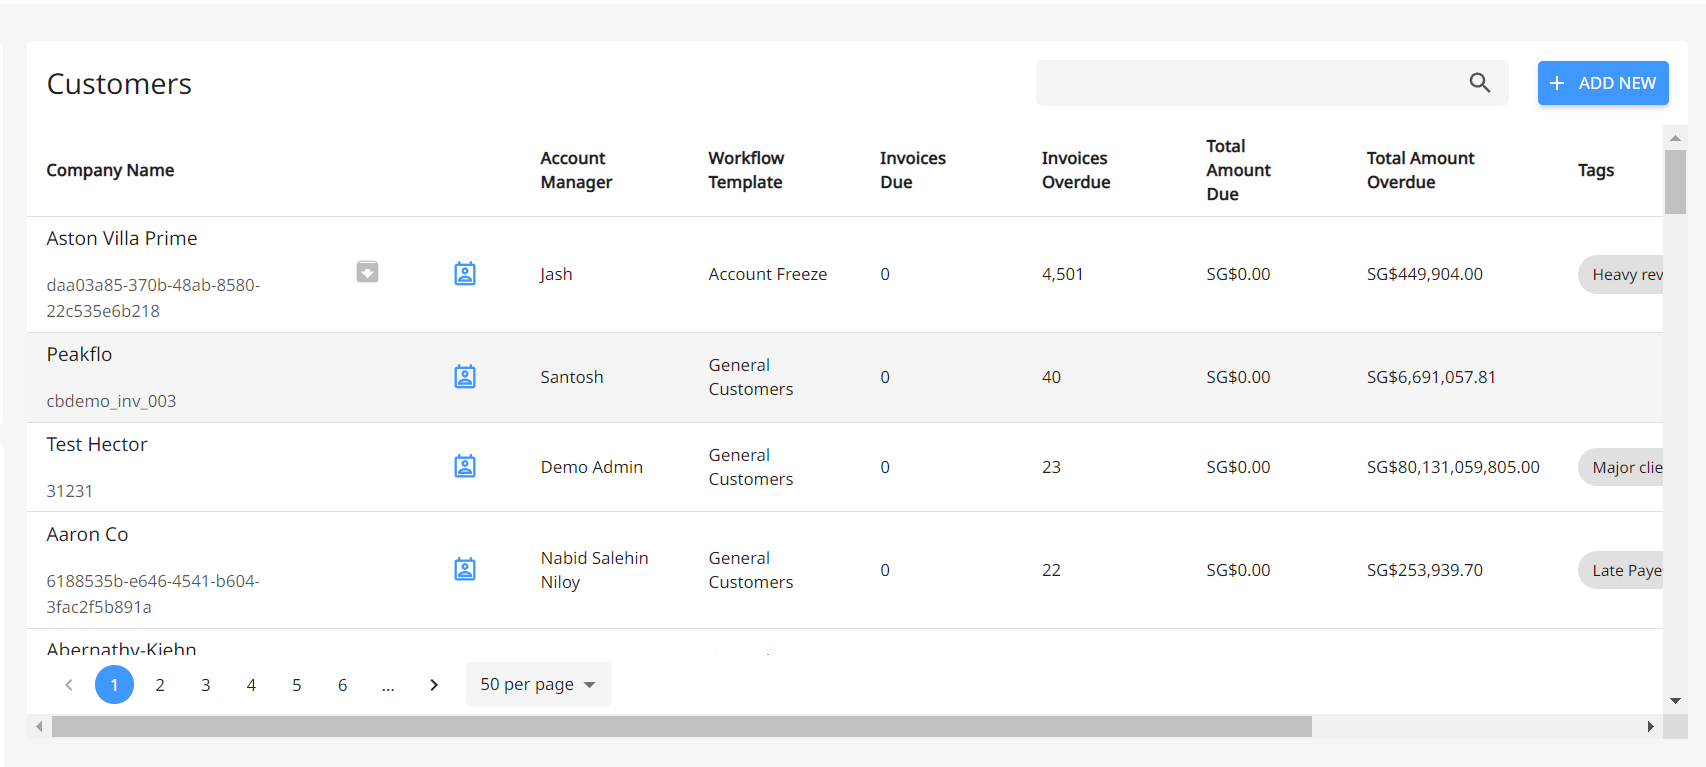
Task: Open Test Hector customer
Action: point(97,444)
